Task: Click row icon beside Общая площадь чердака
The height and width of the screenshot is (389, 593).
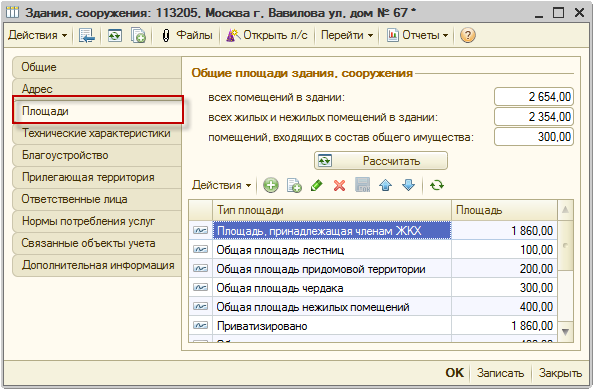Action: (200, 288)
